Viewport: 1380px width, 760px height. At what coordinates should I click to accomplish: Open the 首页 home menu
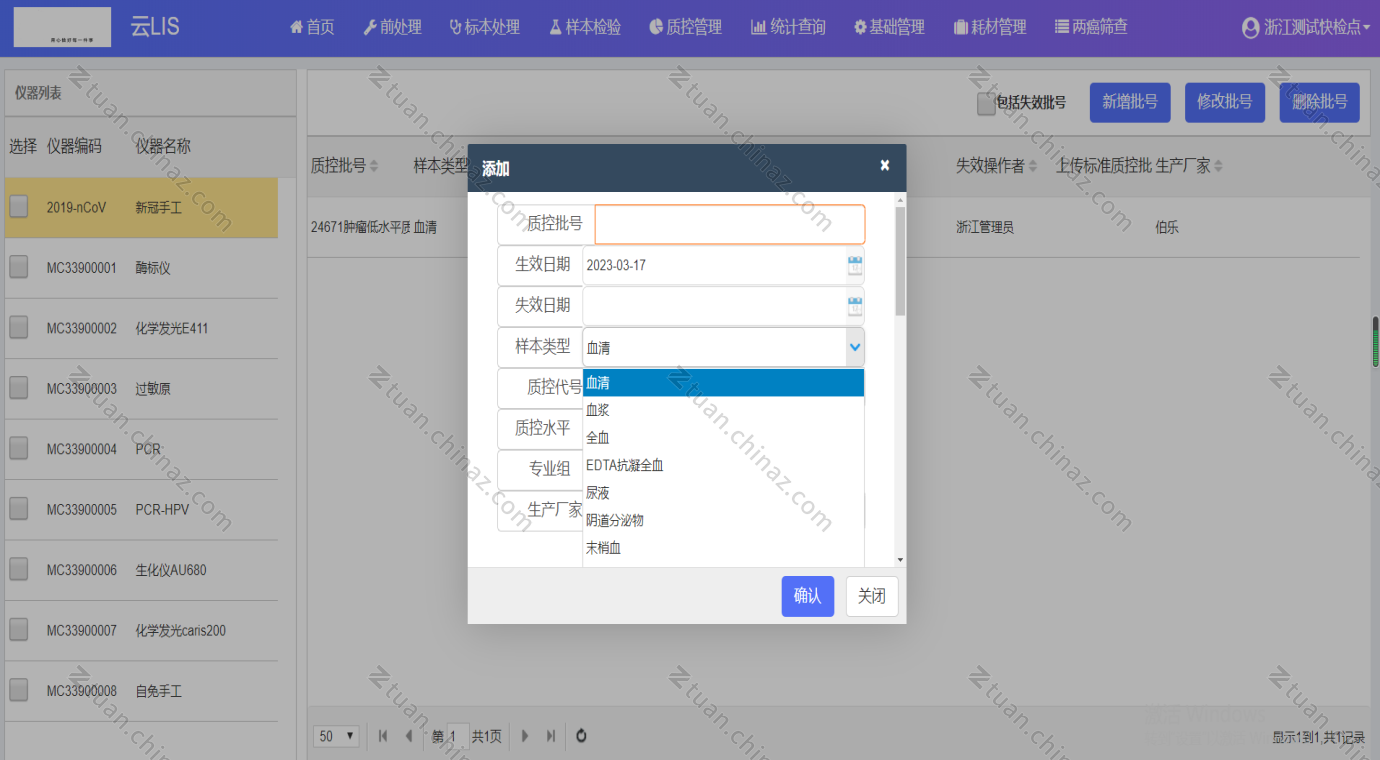(312, 27)
